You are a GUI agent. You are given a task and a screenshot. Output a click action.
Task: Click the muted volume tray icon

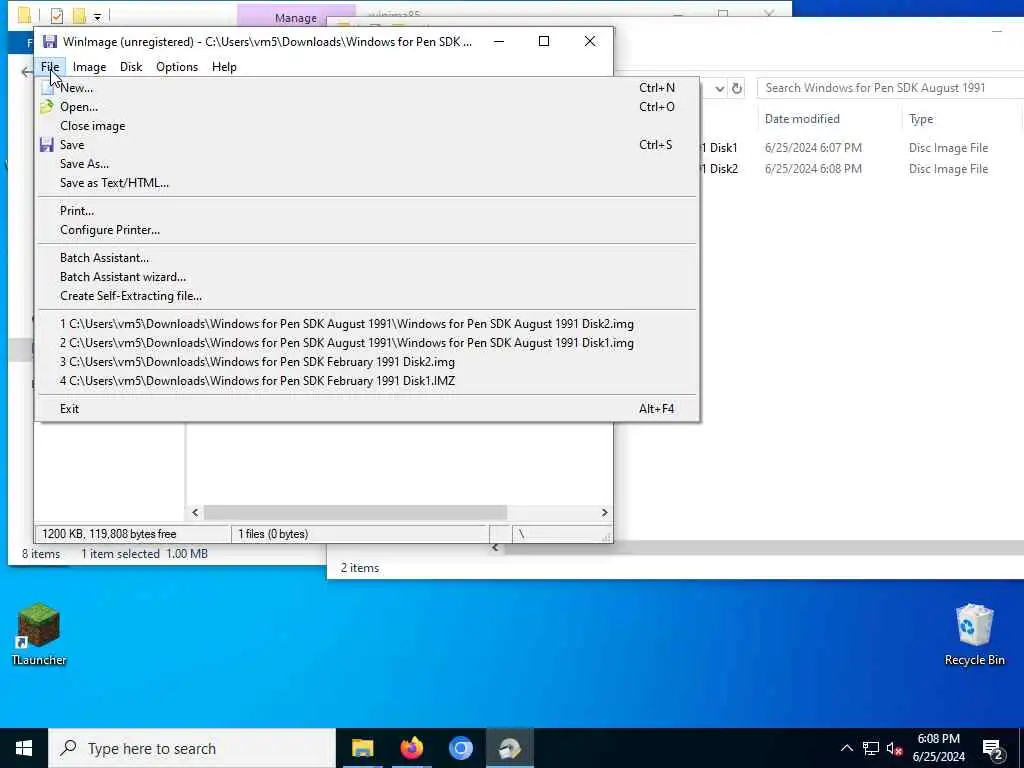[x=895, y=748]
